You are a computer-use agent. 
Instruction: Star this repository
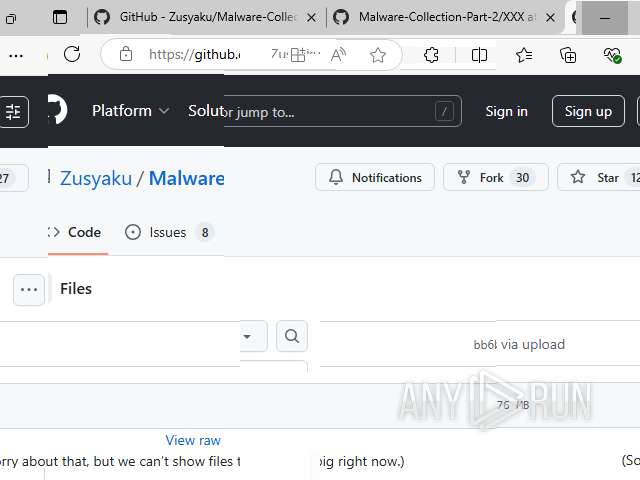pyautogui.click(x=599, y=178)
